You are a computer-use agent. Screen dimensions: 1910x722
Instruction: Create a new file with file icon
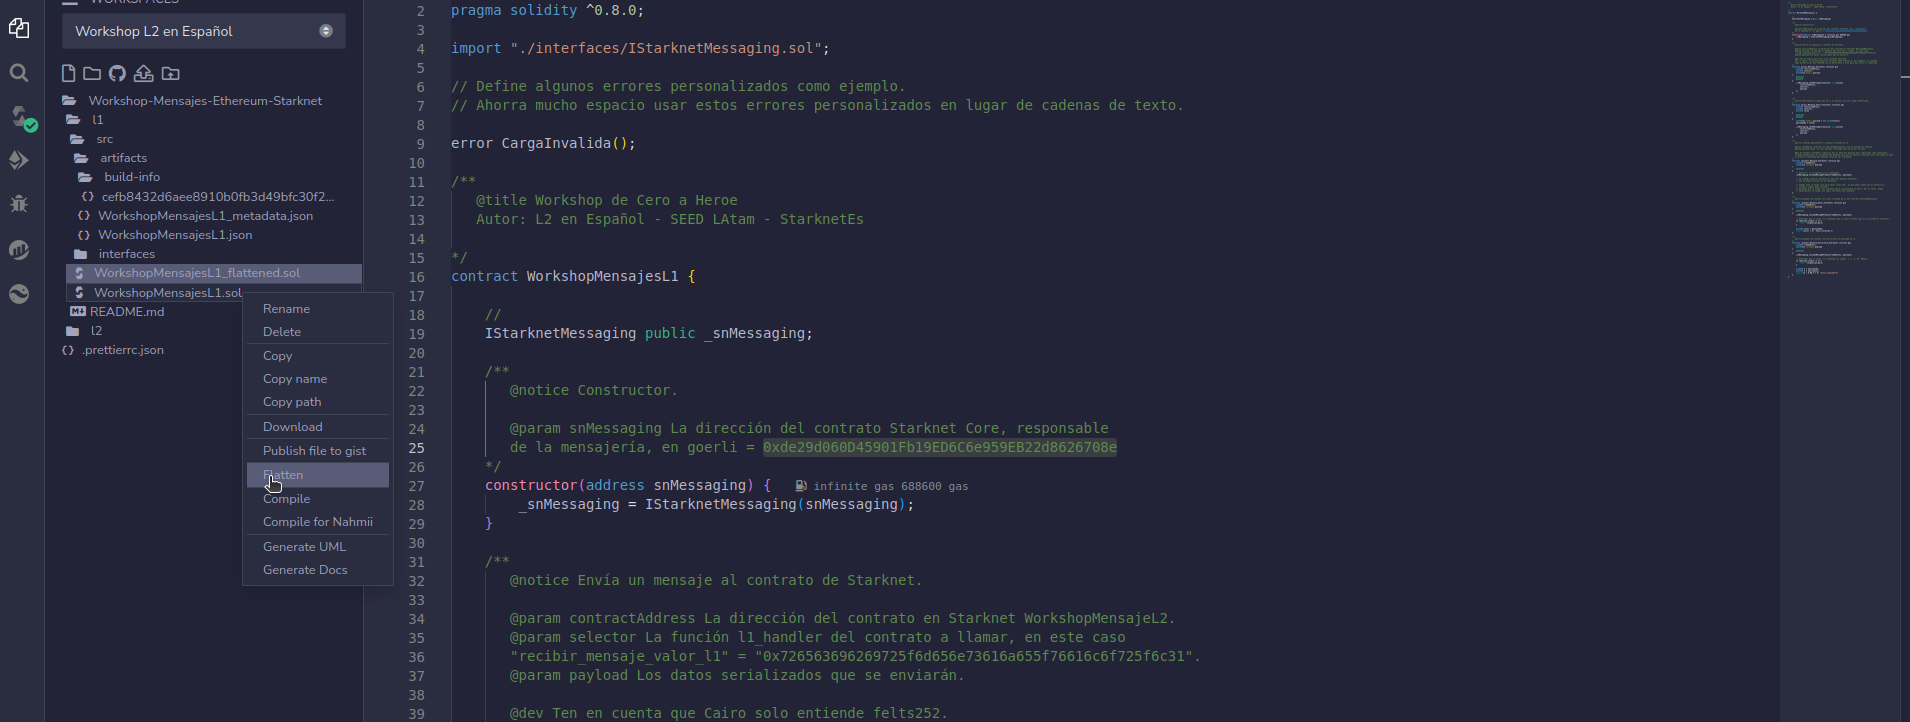68,73
